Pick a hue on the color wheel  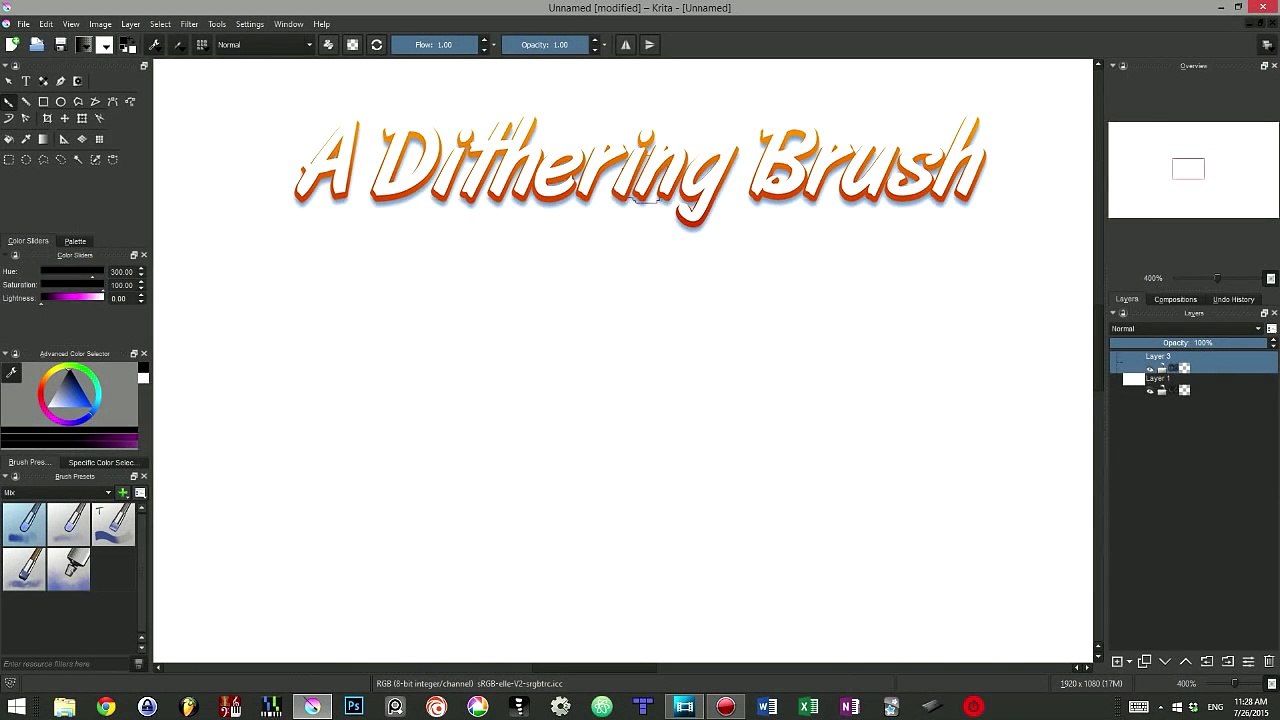[x=69, y=394]
